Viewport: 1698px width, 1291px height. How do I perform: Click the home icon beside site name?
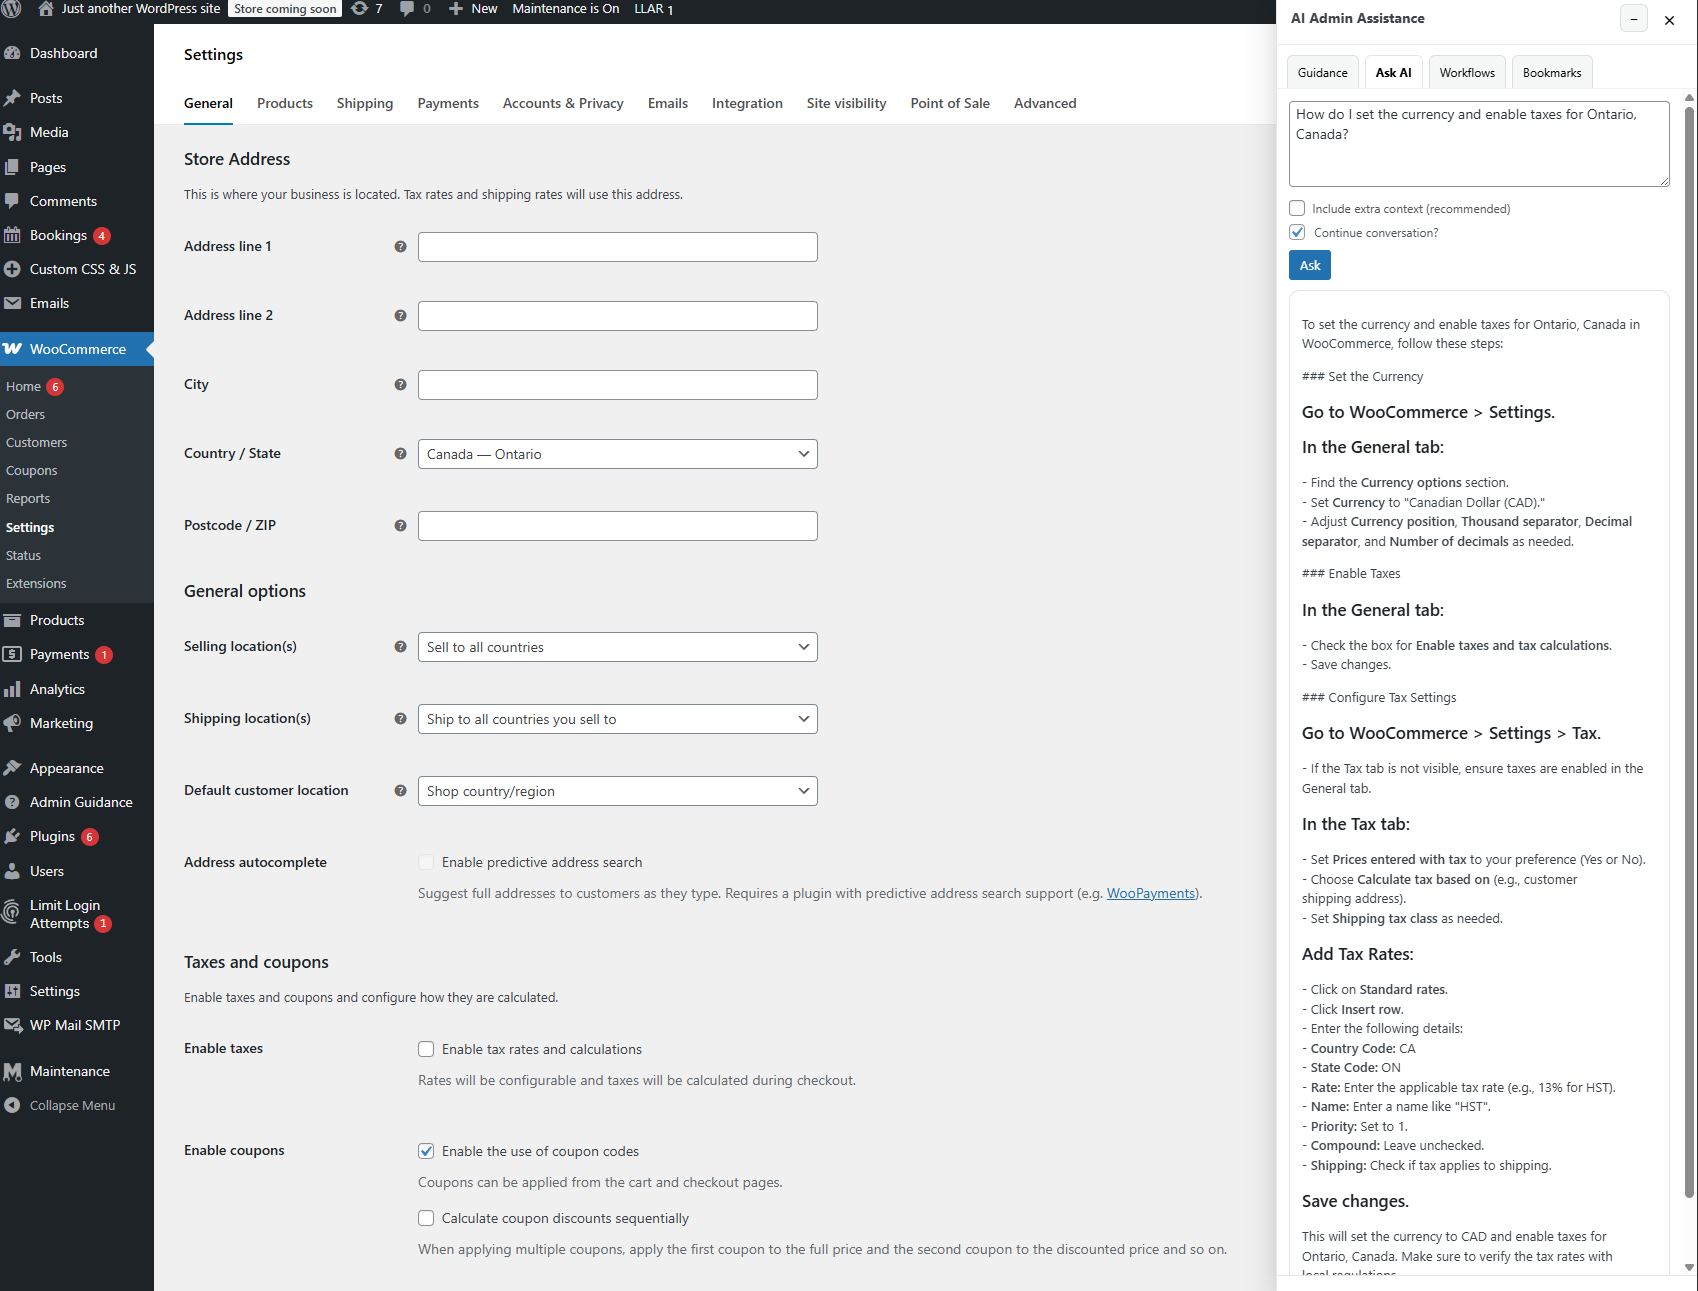click(x=46, y=8)
